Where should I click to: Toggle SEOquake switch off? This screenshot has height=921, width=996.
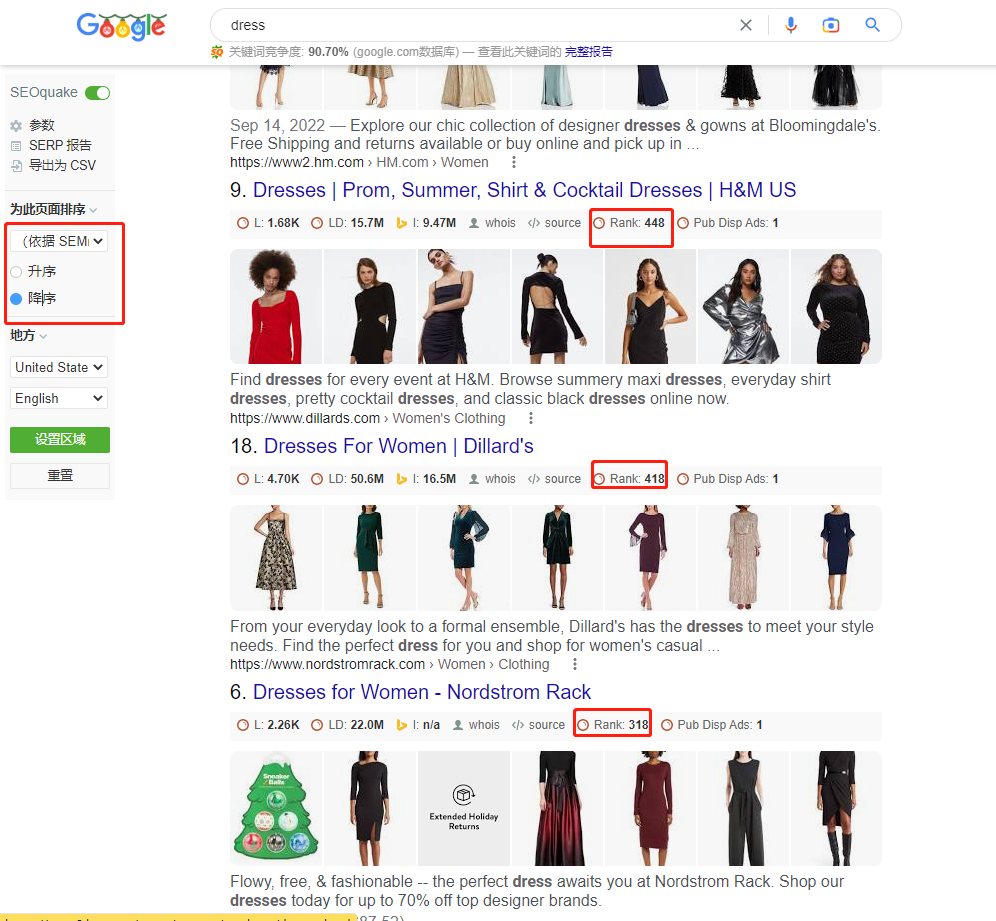(x=97, y=93)
